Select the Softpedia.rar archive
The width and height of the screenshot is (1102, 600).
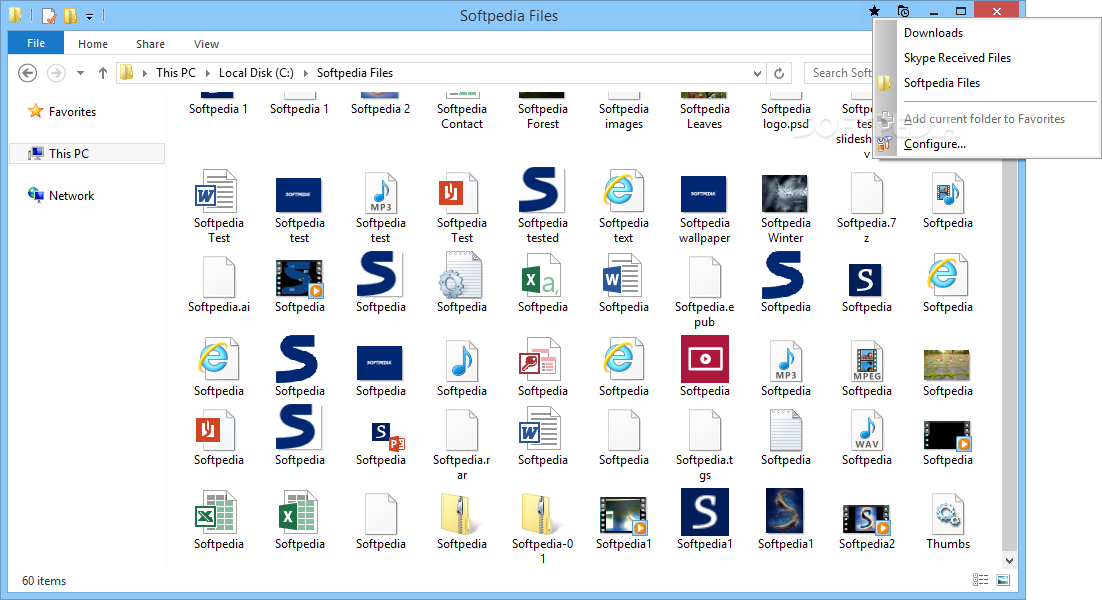tap(462, 444)
